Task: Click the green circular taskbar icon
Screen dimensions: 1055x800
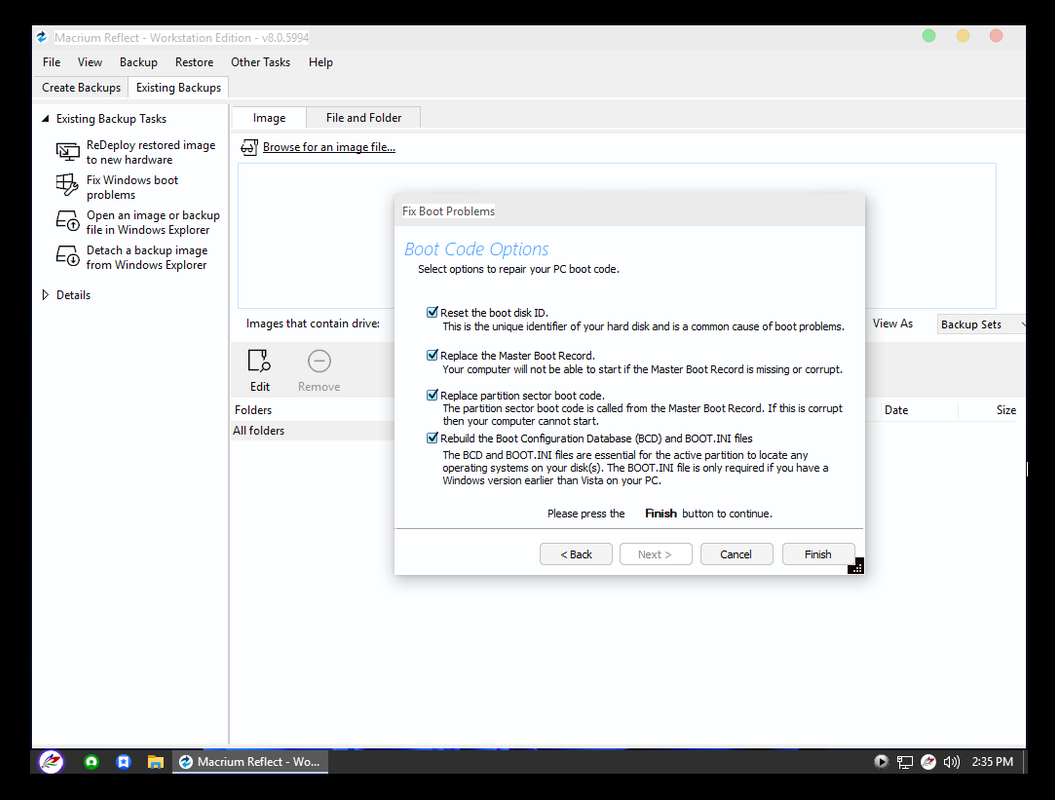Action: point(92,762)
